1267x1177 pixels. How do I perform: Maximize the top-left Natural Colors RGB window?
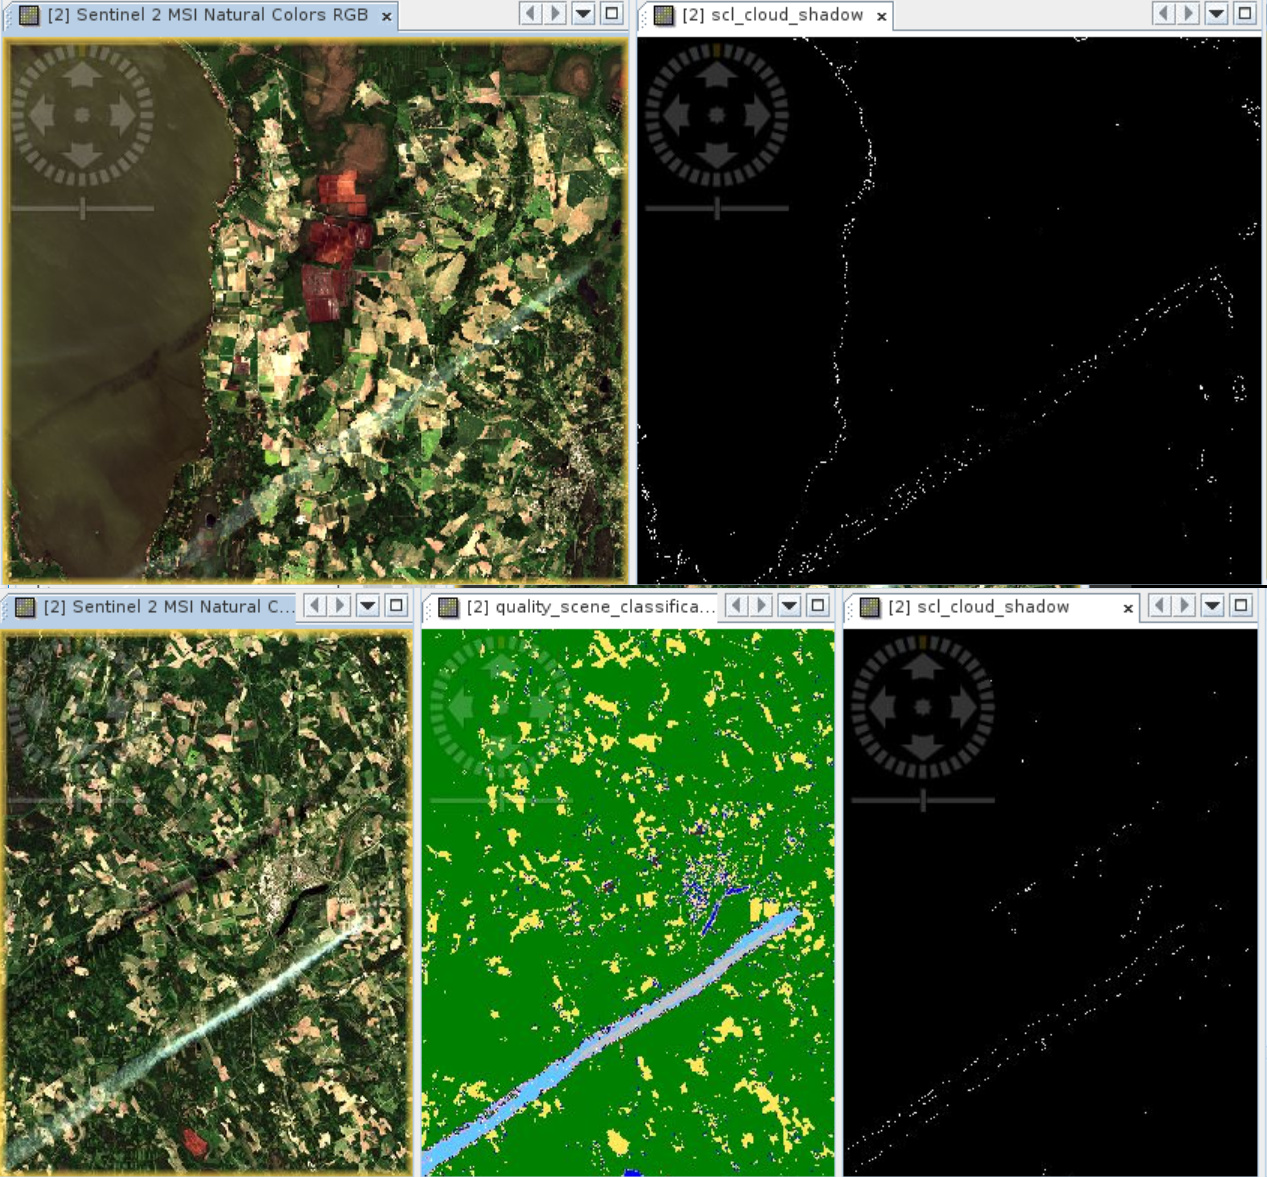coord(612,14)
